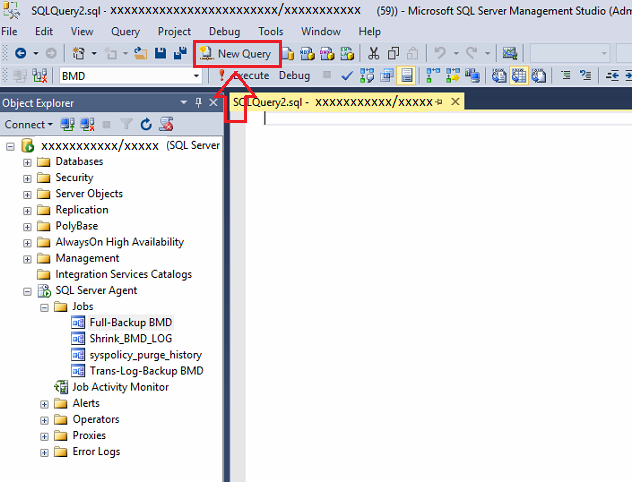Viewport: 632px width, 482px height.
Task: Click the Parse checkmark icon
Action: tap(347, 76)
